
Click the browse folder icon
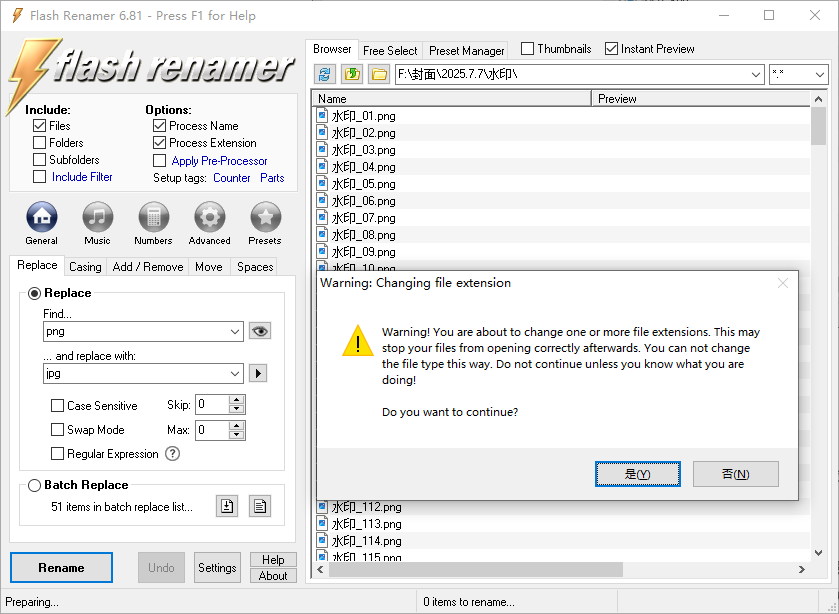(379, 74)
